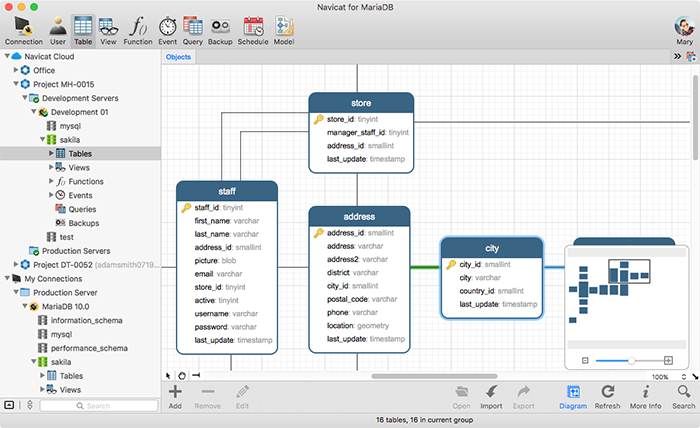Expand the Functions node
The width and height of the screenshot is (700, 428).
[x=51, y=181]
